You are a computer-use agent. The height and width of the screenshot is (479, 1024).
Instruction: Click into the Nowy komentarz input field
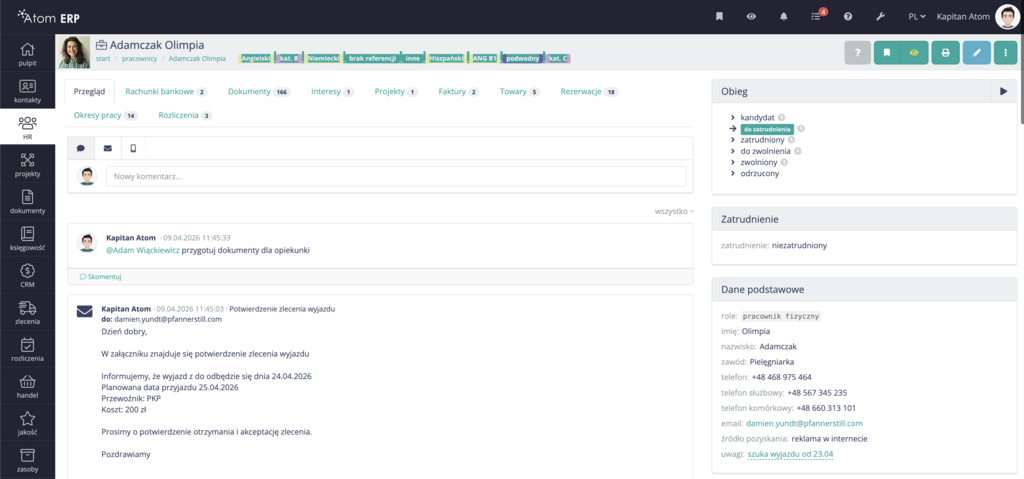[x=396, y=176]
